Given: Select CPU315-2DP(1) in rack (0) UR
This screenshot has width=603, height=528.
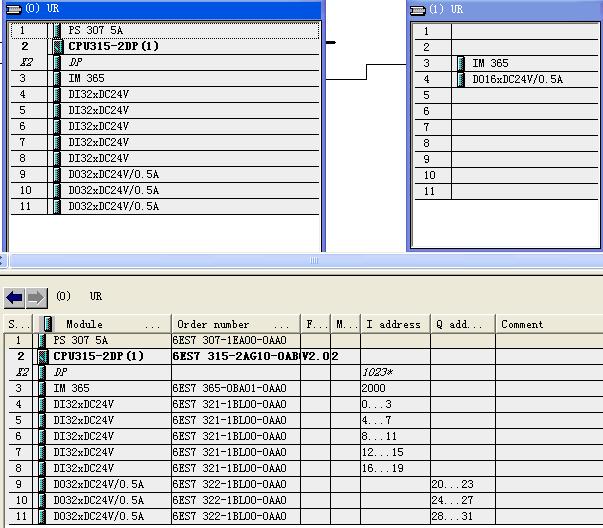Looking at the screenshot, I should coord(165,47).
